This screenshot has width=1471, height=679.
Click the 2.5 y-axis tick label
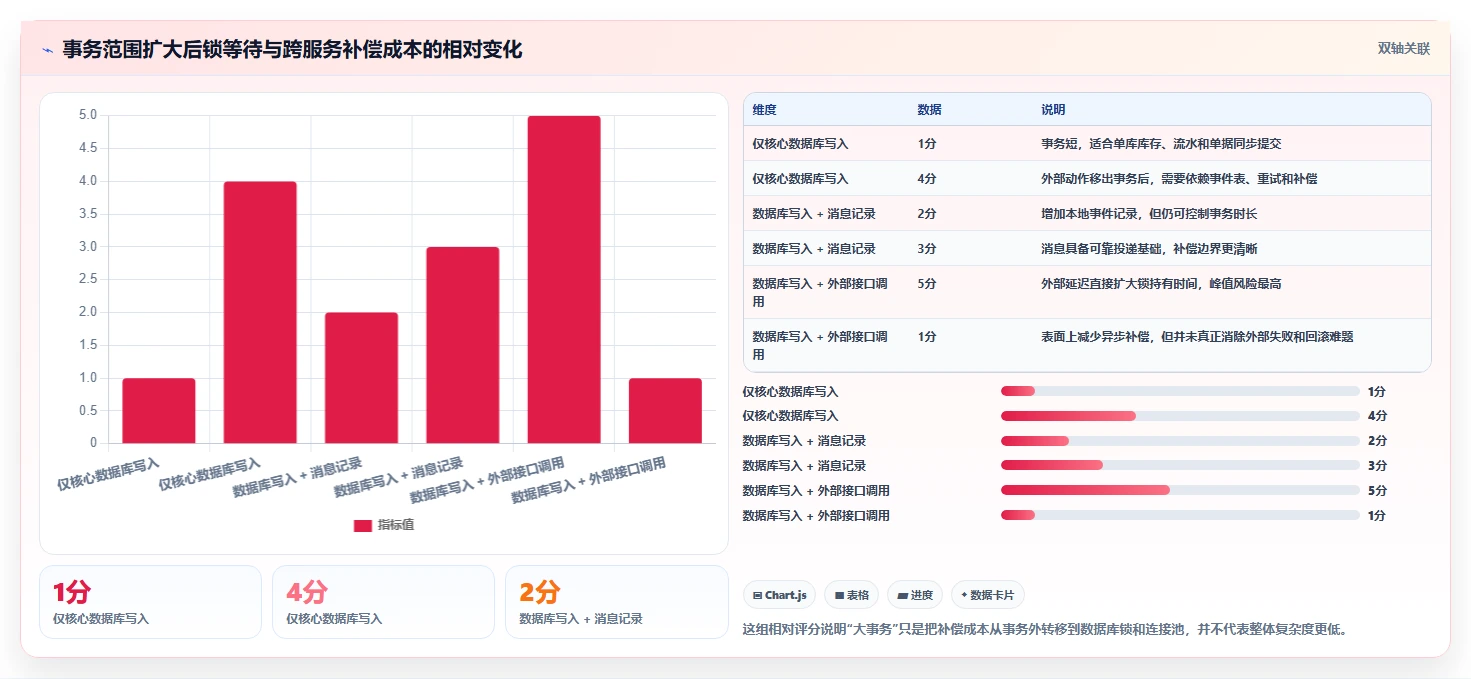pyautogui.click(x=88, y=279)
